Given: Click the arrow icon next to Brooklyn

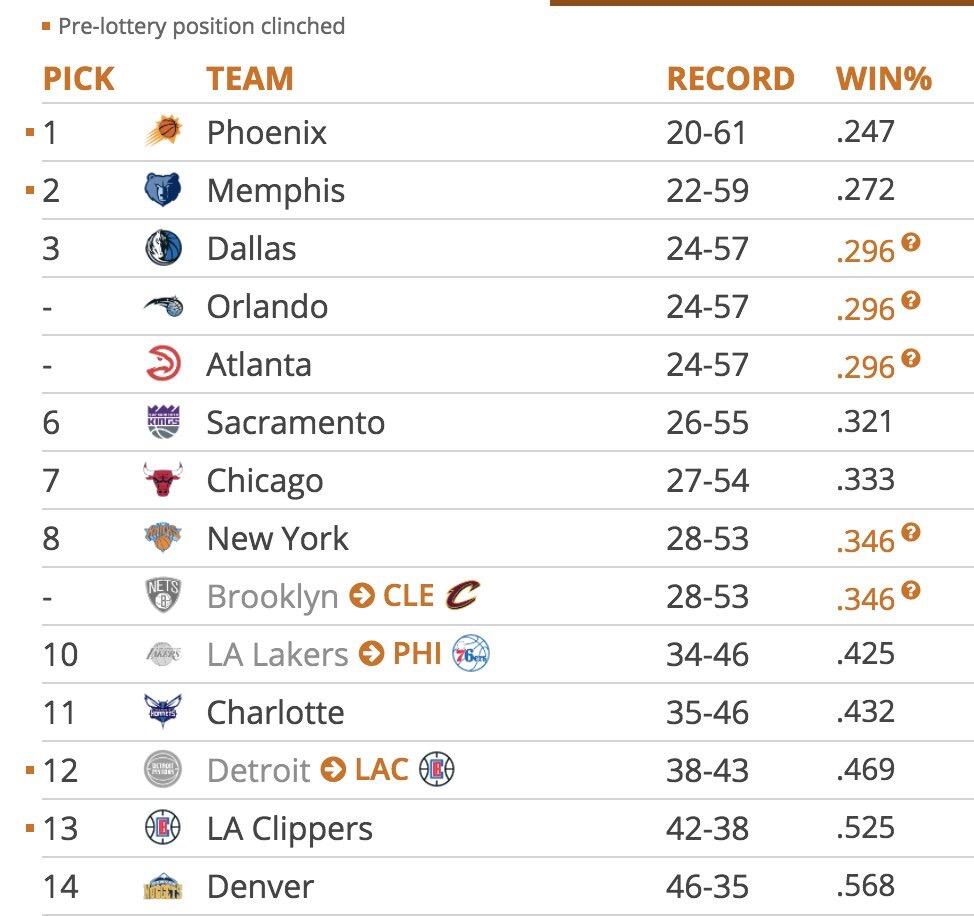Looking at the screenshot, I should point(361,597).
